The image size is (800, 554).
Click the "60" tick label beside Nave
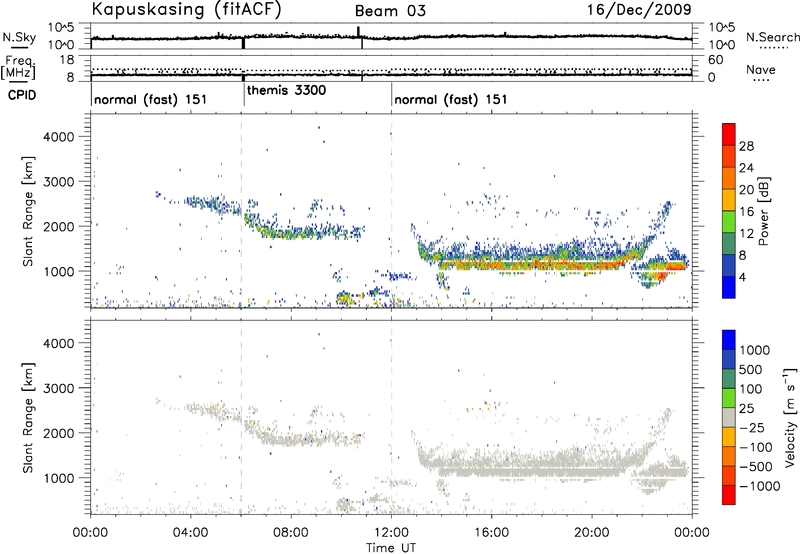715,60
